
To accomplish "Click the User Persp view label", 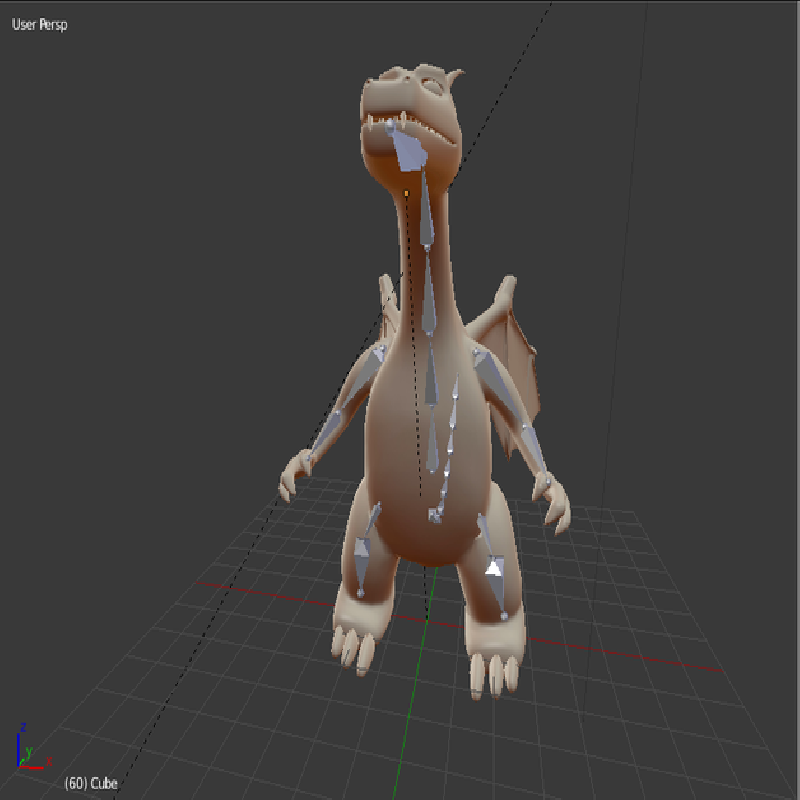I will (39, 23).
